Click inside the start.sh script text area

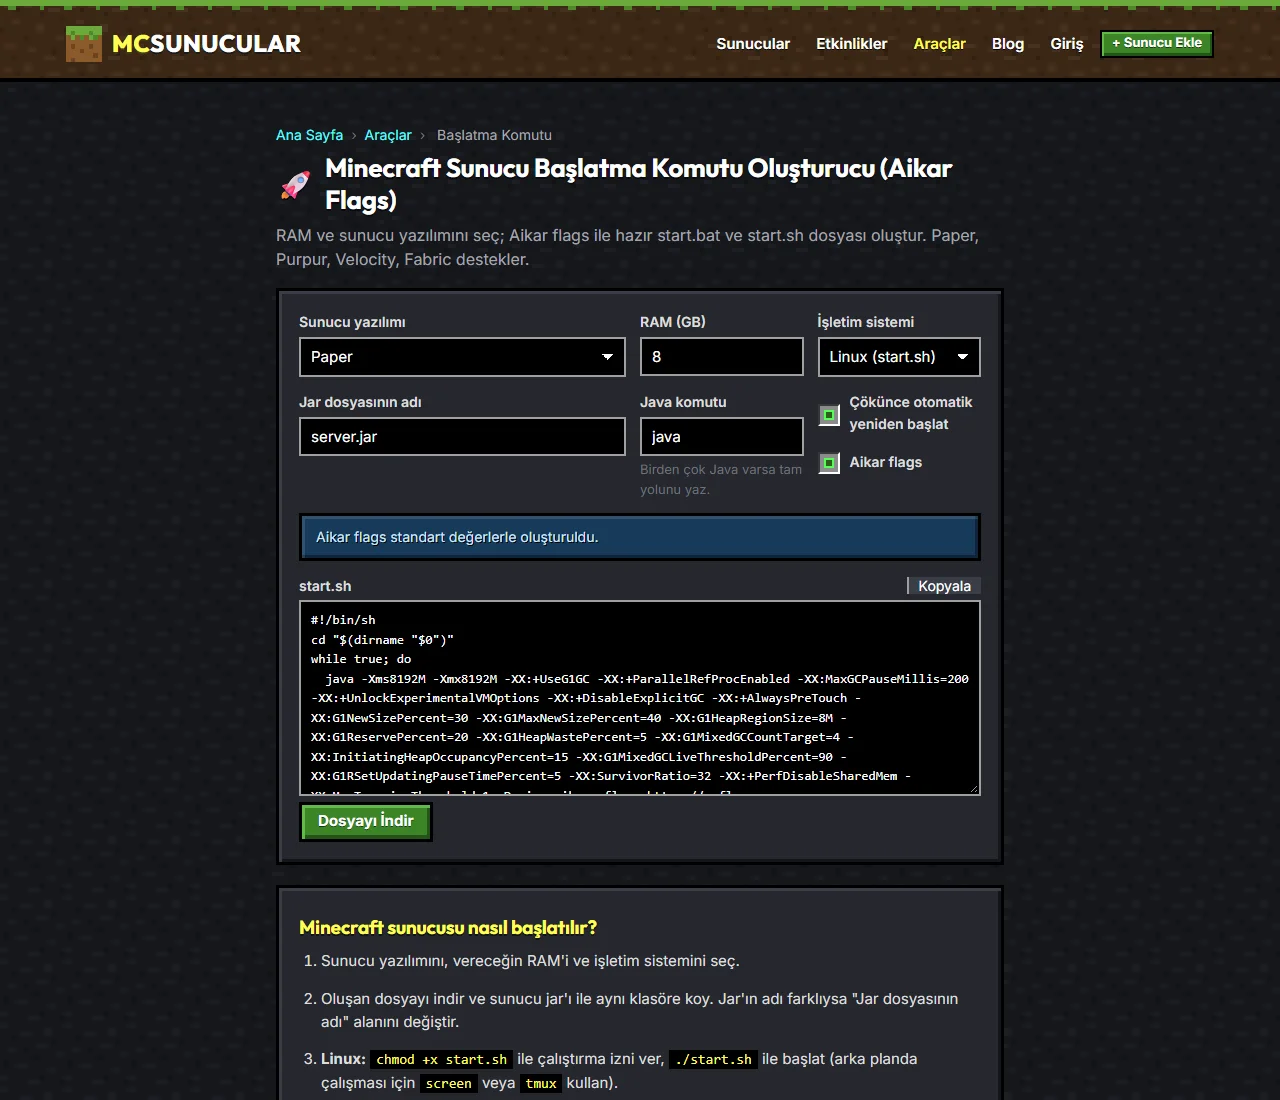[x=640, y=698]
